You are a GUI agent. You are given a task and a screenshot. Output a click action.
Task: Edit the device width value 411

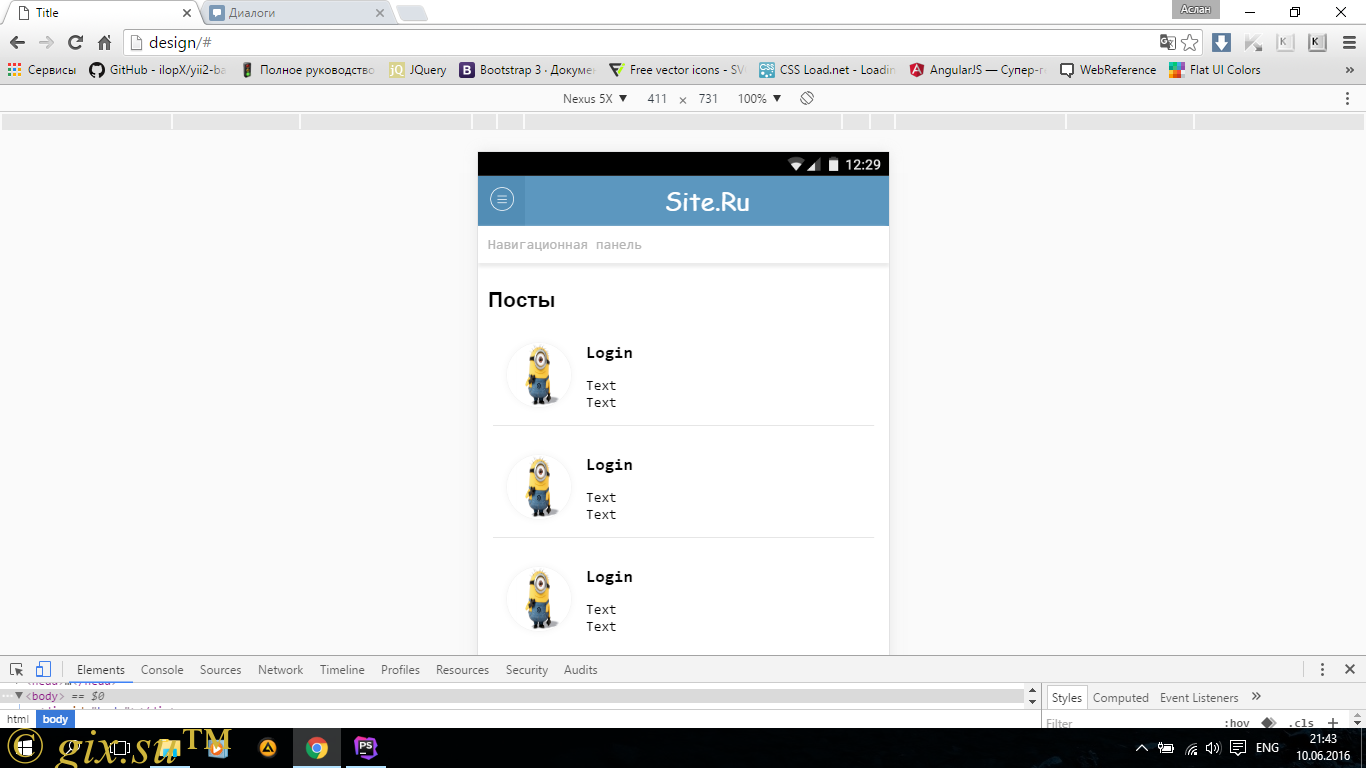pos(657,99)
